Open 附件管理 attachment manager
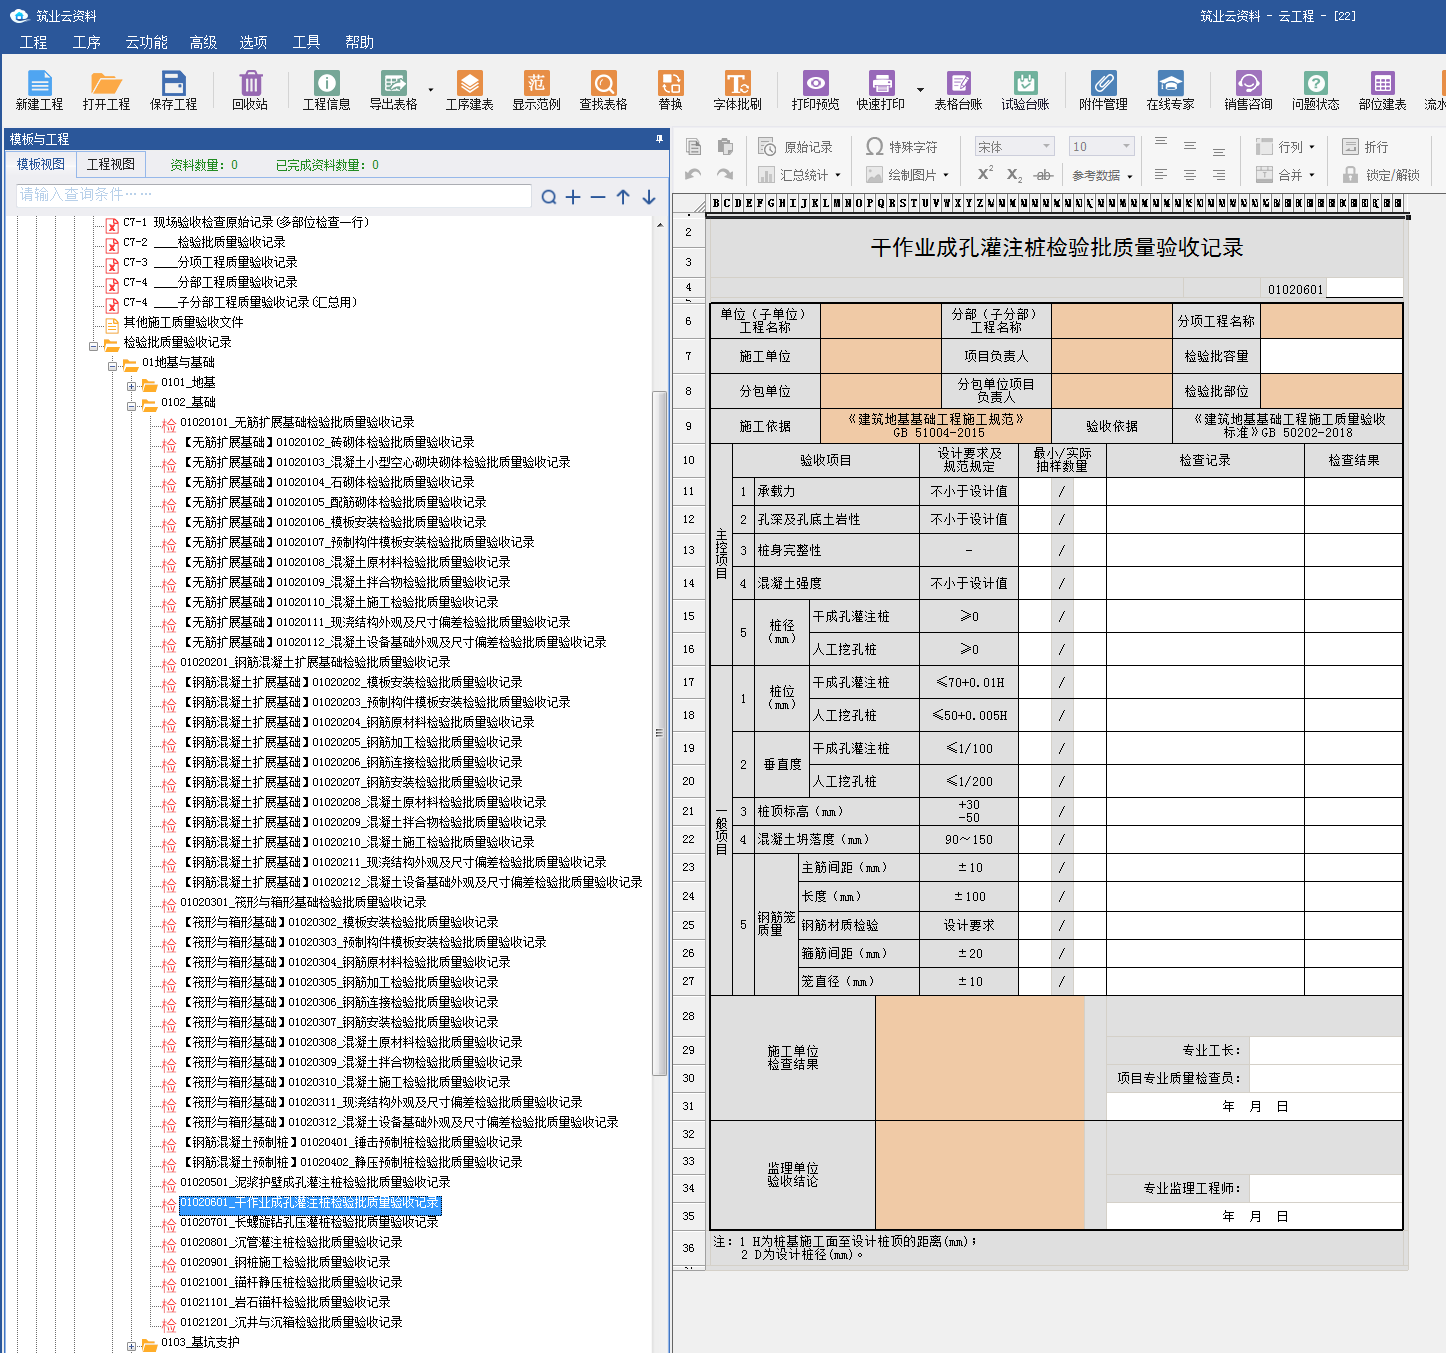The image size is (1446, 1353). click(1104, 90)
